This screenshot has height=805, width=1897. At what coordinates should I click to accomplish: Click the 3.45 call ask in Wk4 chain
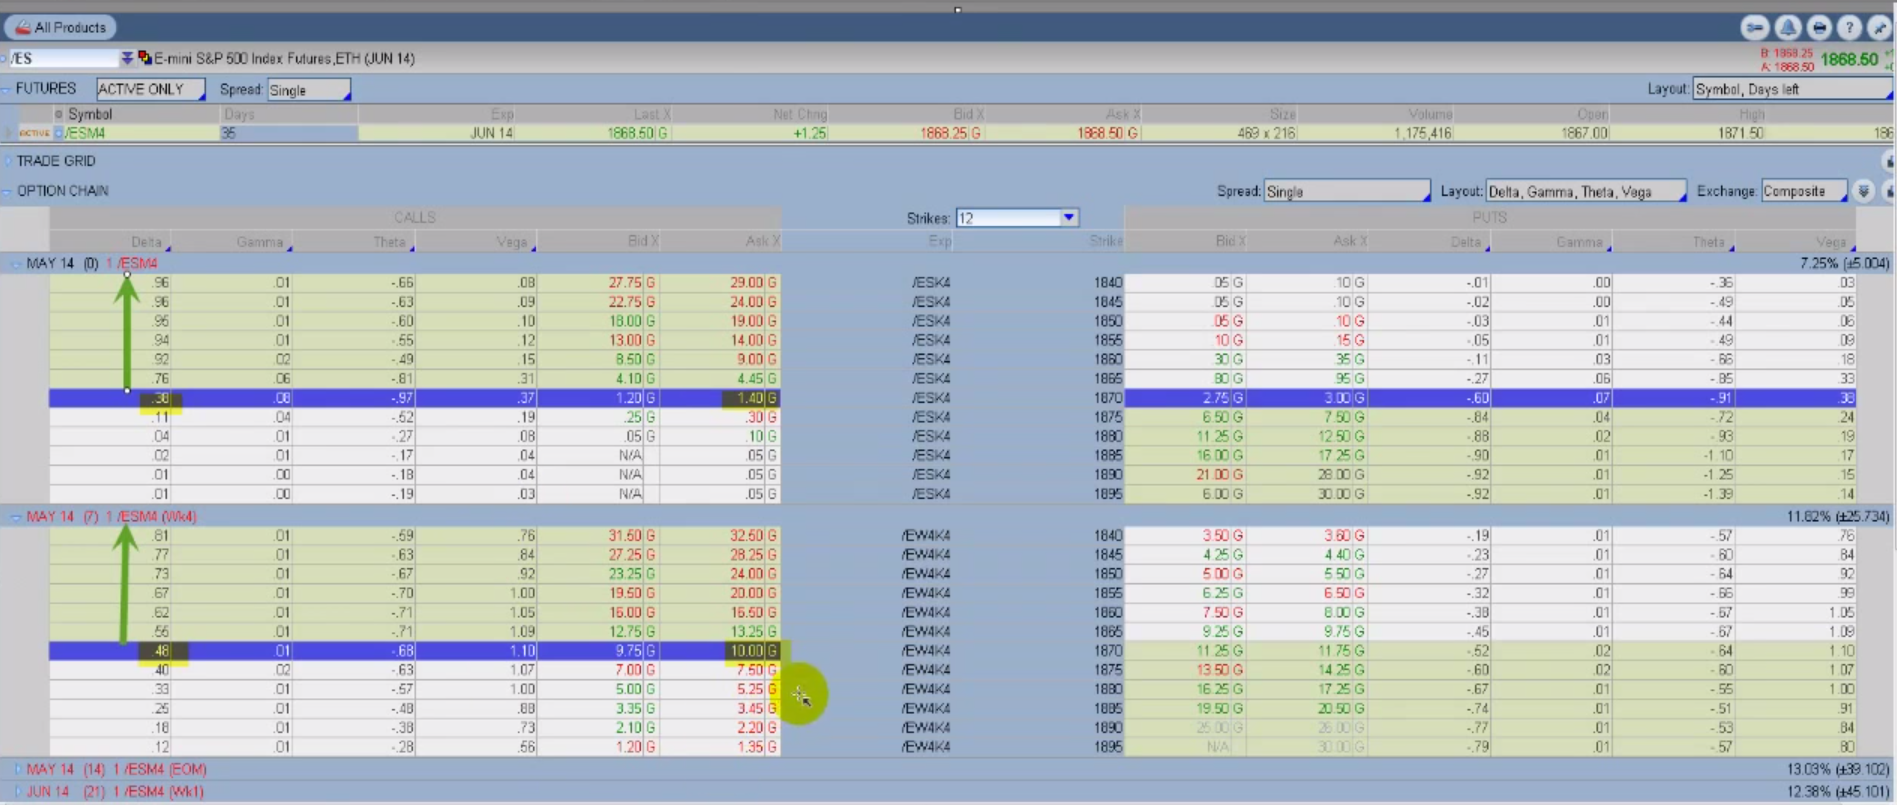click(750, 709)
